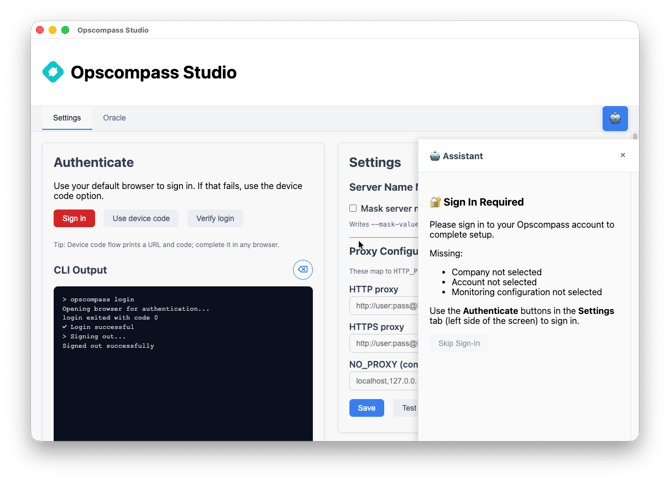Click the Assistant panel robot icon
The width and height of the screenshot is (670, 482).
[x=435, y=156]
